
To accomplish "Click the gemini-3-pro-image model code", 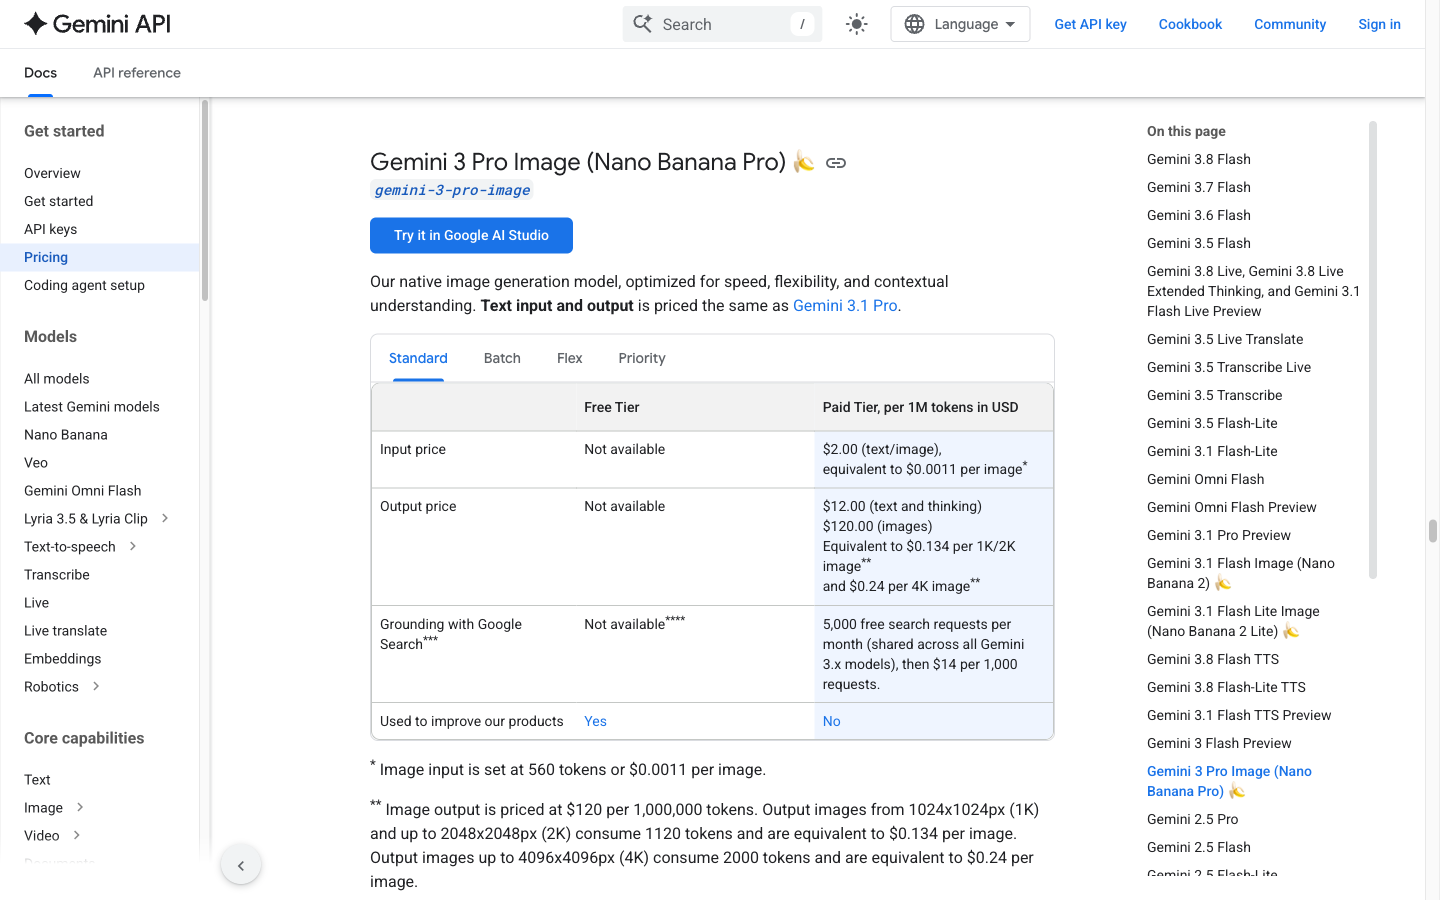I will (x=452, y=190).
